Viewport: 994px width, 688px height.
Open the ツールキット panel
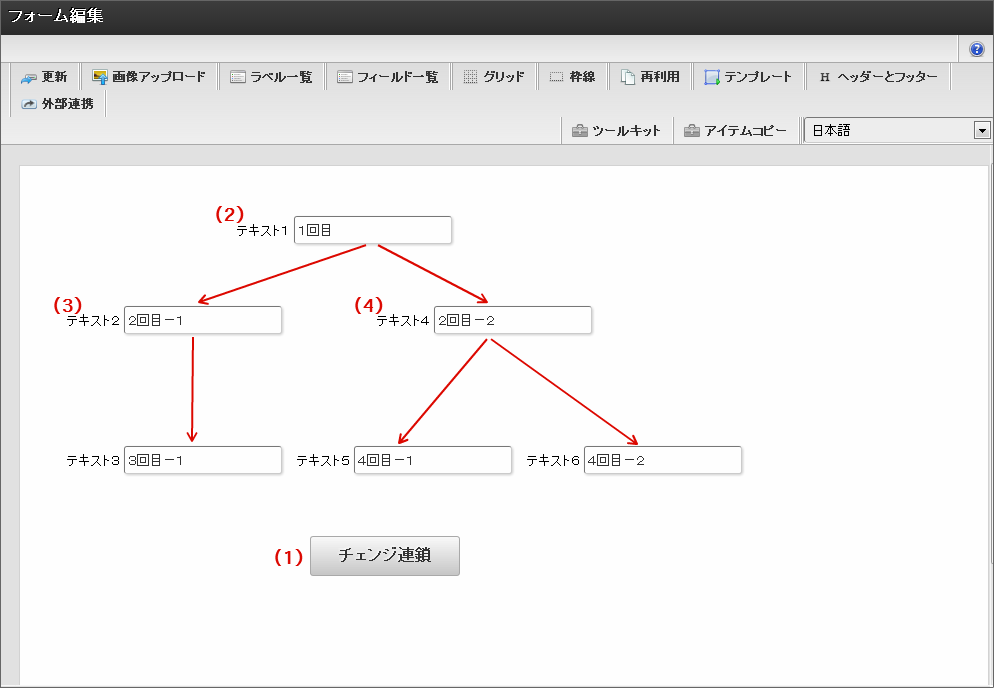coord(617,131)
